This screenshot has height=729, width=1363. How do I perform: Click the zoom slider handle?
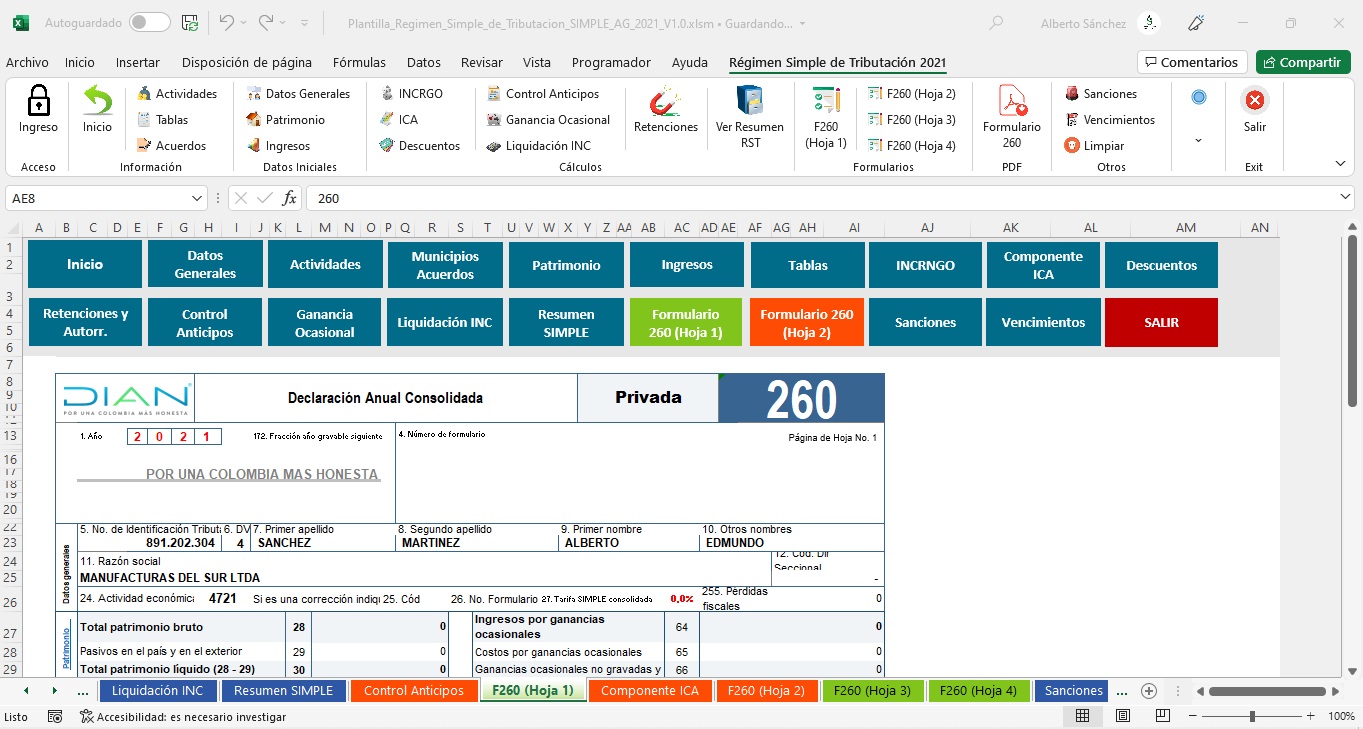pos(1252,716)
